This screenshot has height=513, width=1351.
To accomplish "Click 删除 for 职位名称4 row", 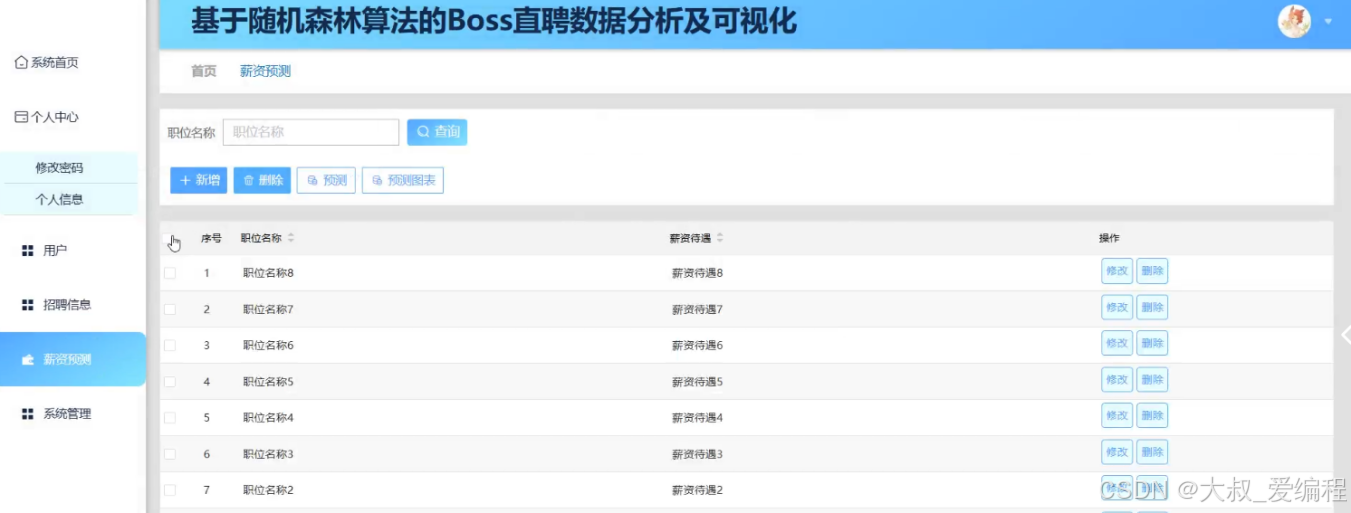I will (x=1152, y=415).
